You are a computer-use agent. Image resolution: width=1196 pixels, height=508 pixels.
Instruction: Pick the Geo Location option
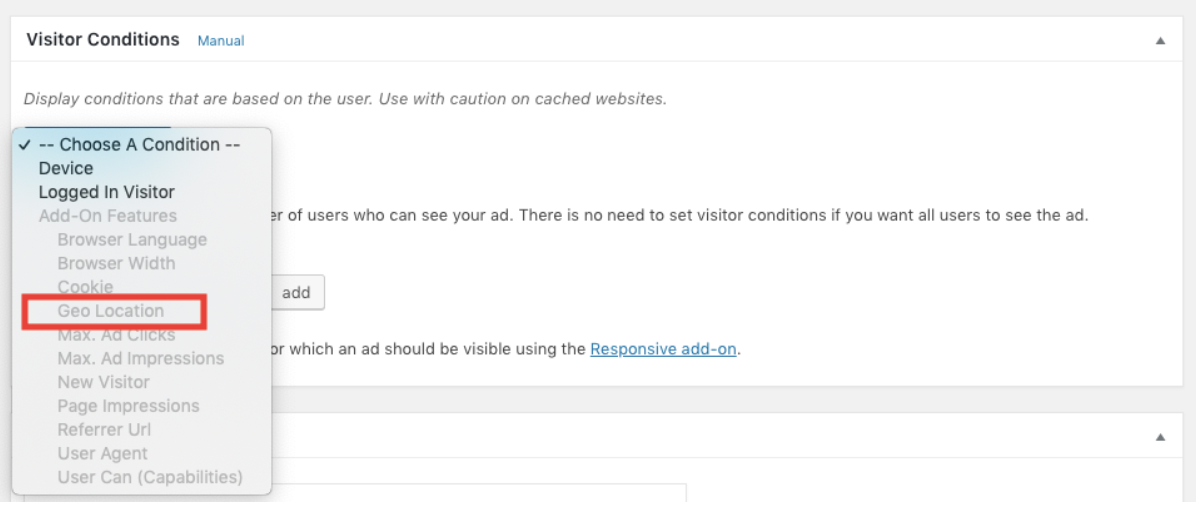coord(110,311)
